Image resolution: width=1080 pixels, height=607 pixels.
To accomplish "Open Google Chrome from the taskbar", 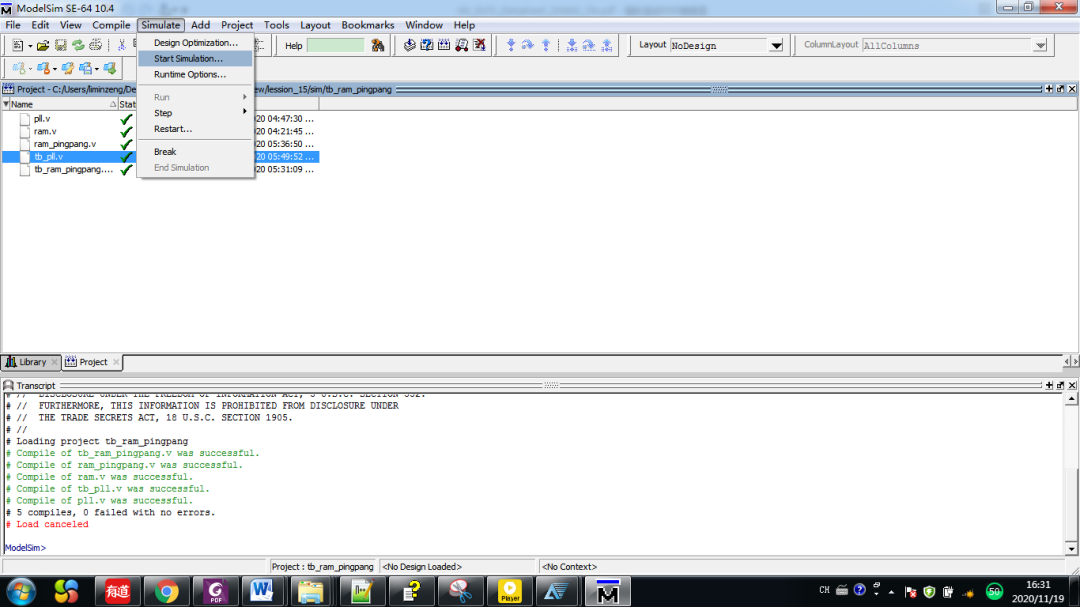I will [x=166, y=591].
